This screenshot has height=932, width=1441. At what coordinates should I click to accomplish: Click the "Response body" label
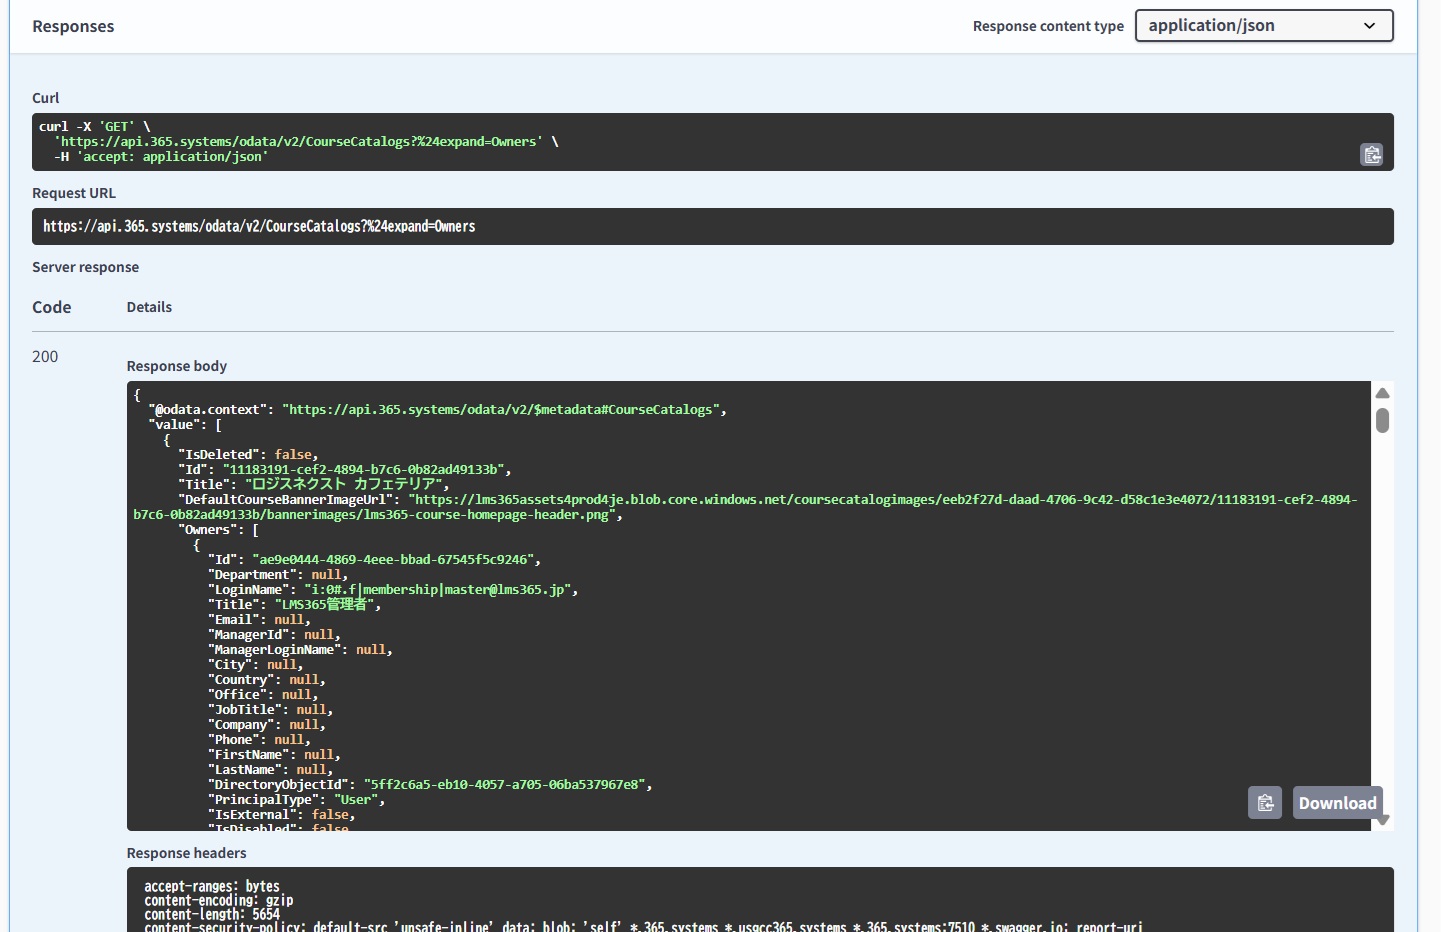pyautogui.click(x=177, y=366)
